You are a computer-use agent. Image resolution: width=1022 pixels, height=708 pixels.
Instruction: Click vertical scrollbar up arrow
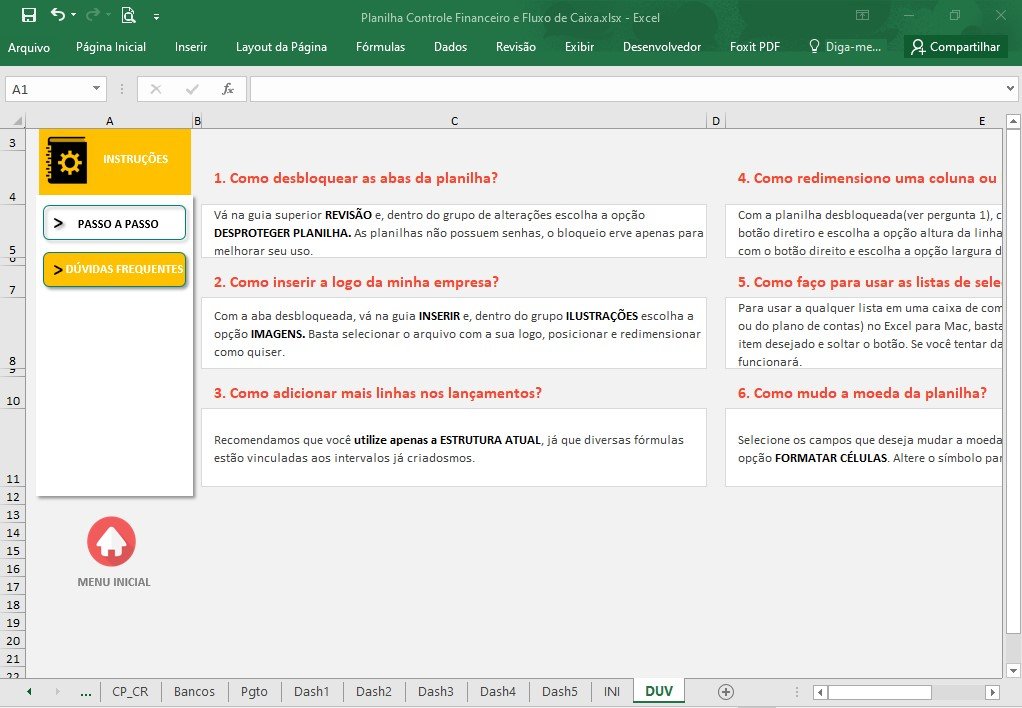(x=1013, y=121)
